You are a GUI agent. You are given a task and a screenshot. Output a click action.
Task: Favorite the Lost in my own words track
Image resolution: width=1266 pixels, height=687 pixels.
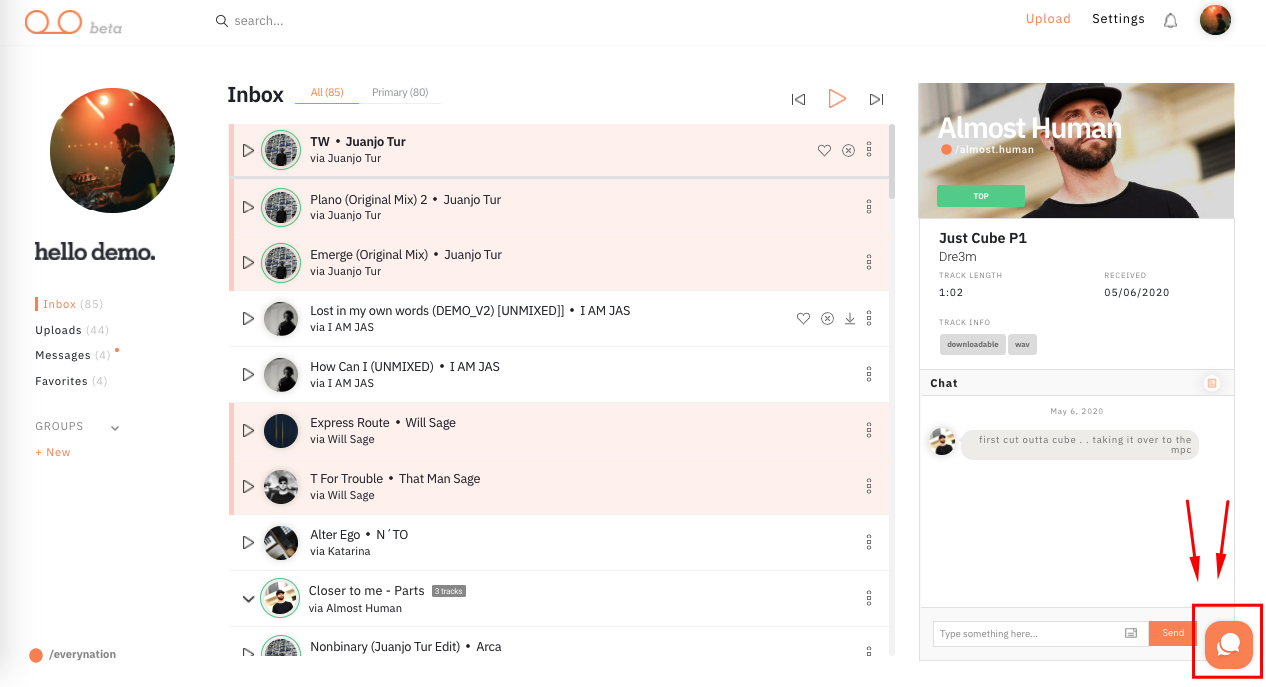[x=803, y=319]
